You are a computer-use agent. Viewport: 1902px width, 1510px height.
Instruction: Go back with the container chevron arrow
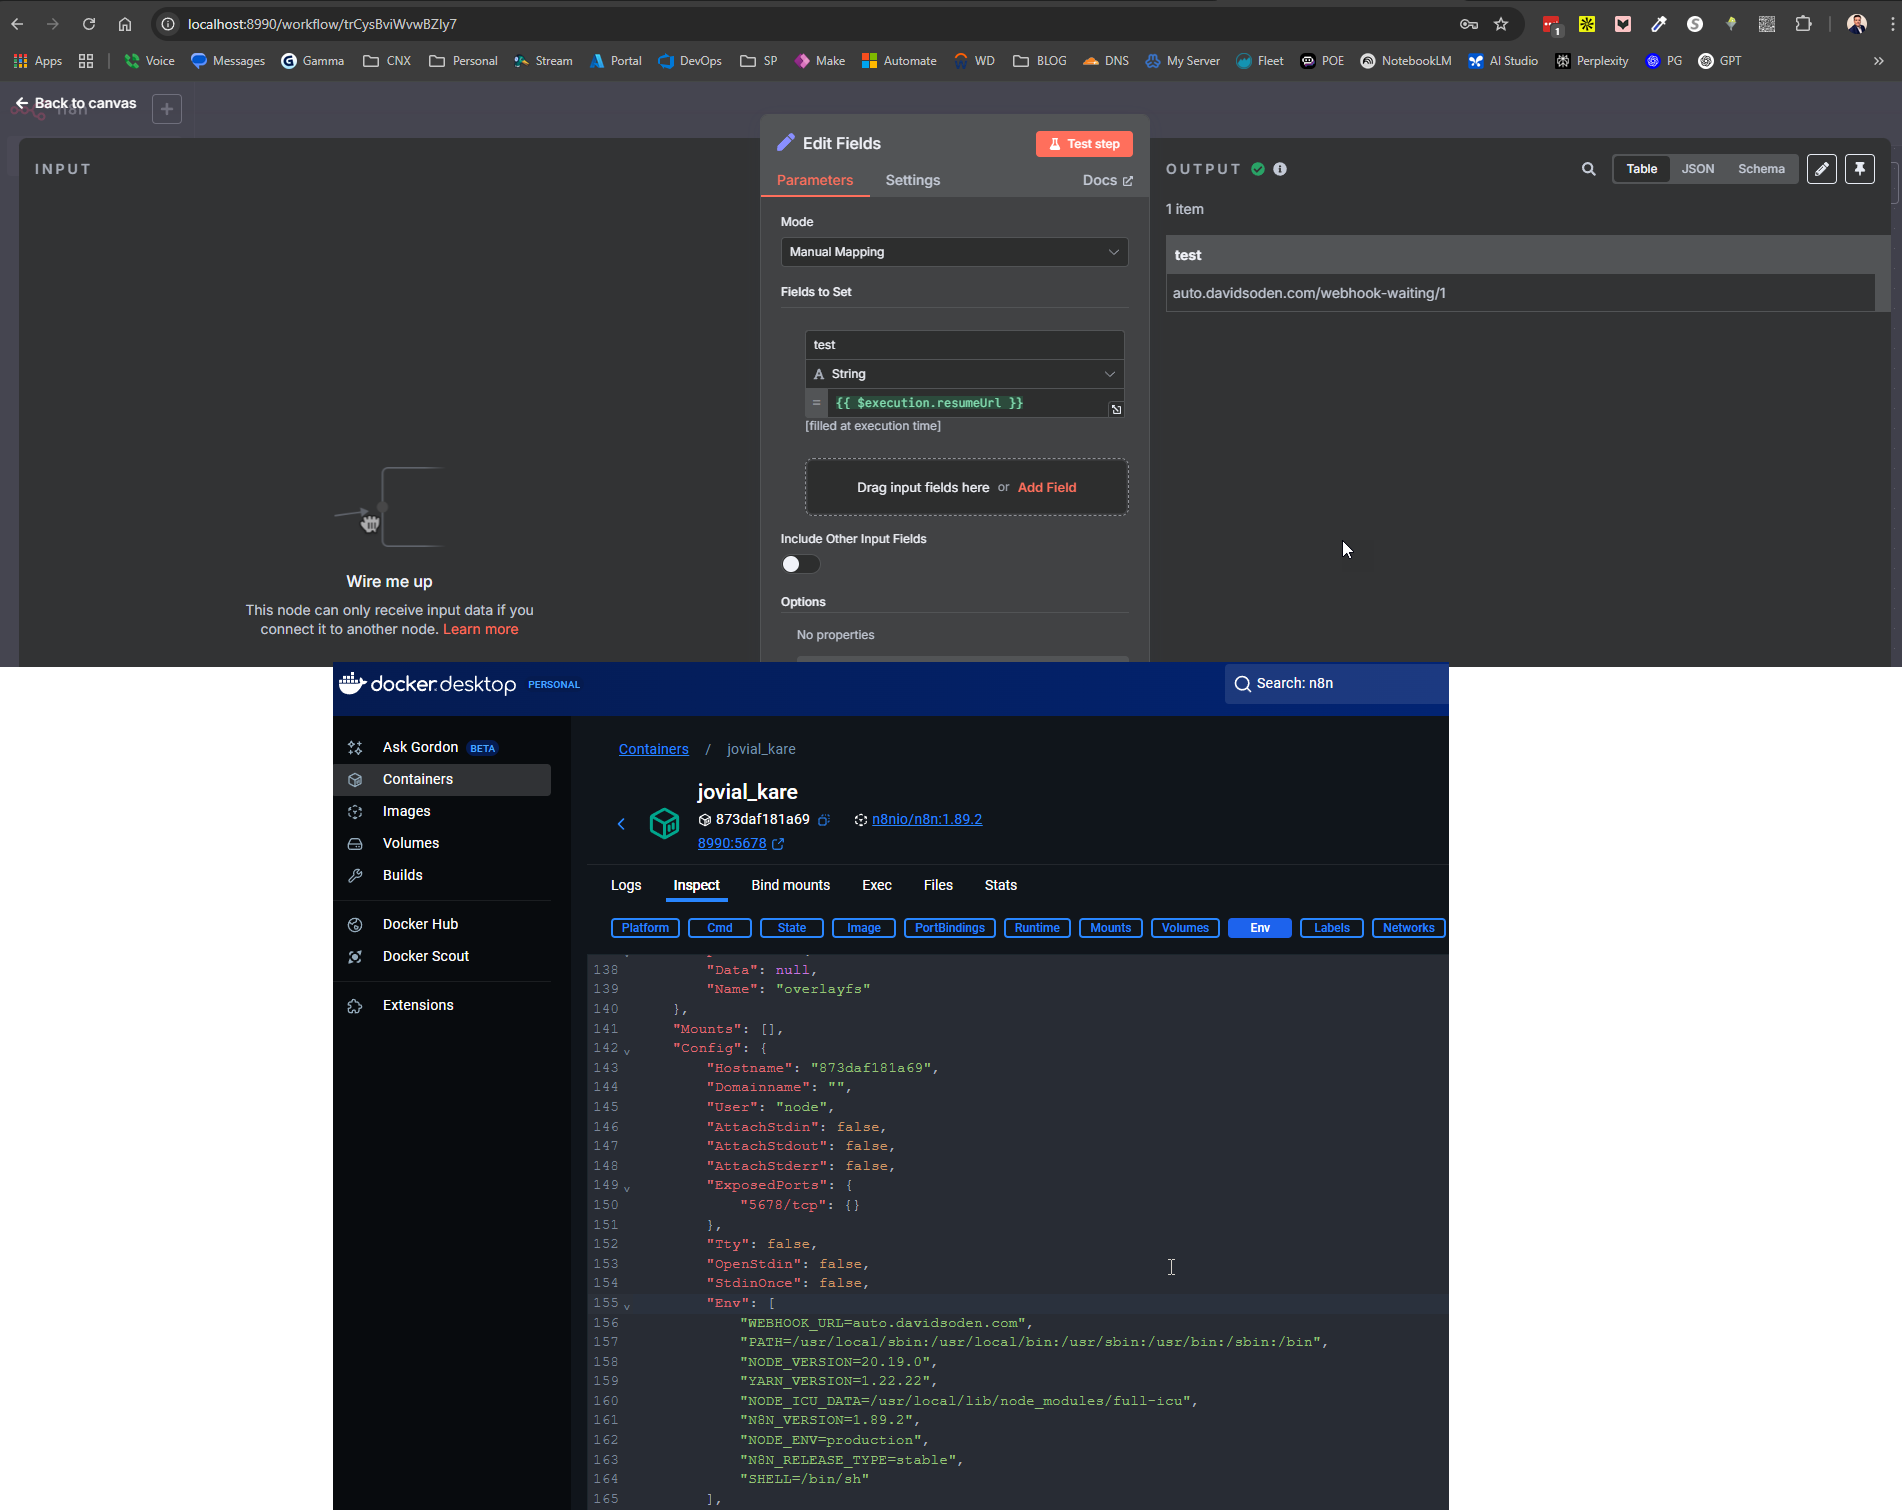(621, 824)
